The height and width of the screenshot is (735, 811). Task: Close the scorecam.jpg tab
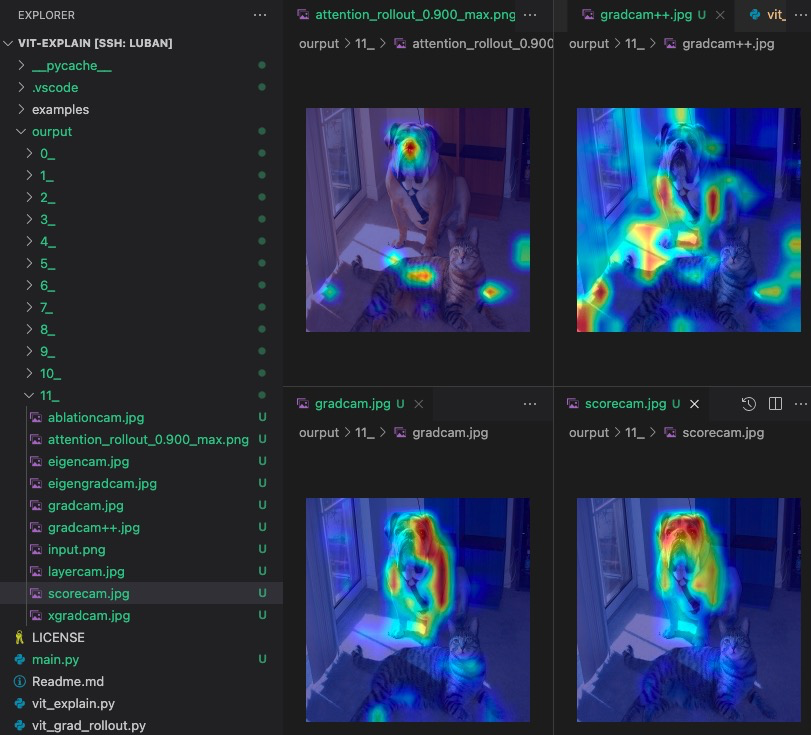694,403
